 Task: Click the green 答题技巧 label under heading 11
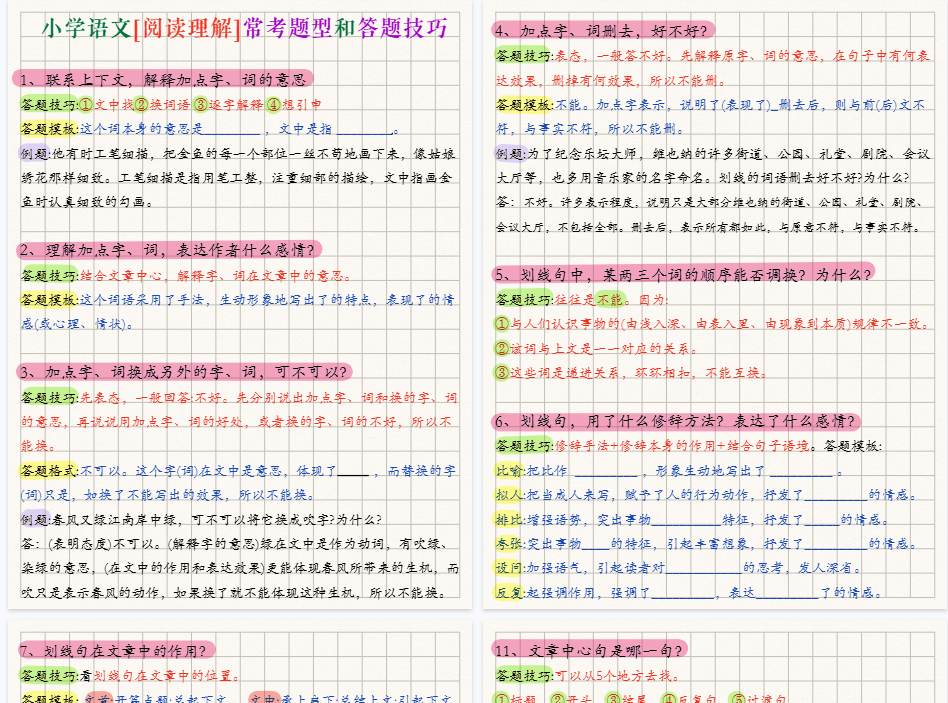(x=524, y=675)
